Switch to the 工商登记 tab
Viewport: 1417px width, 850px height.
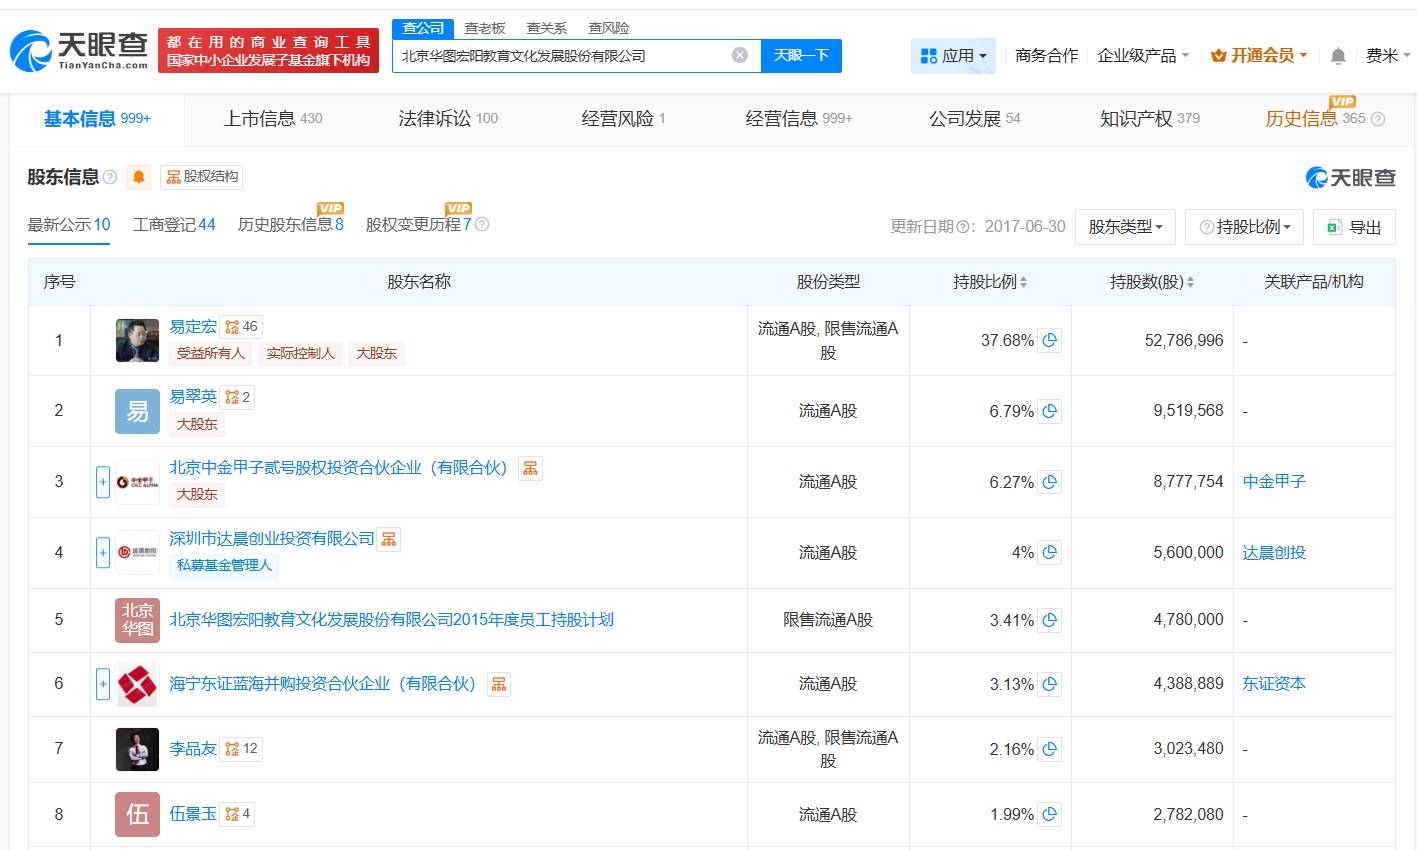(174, 225)
